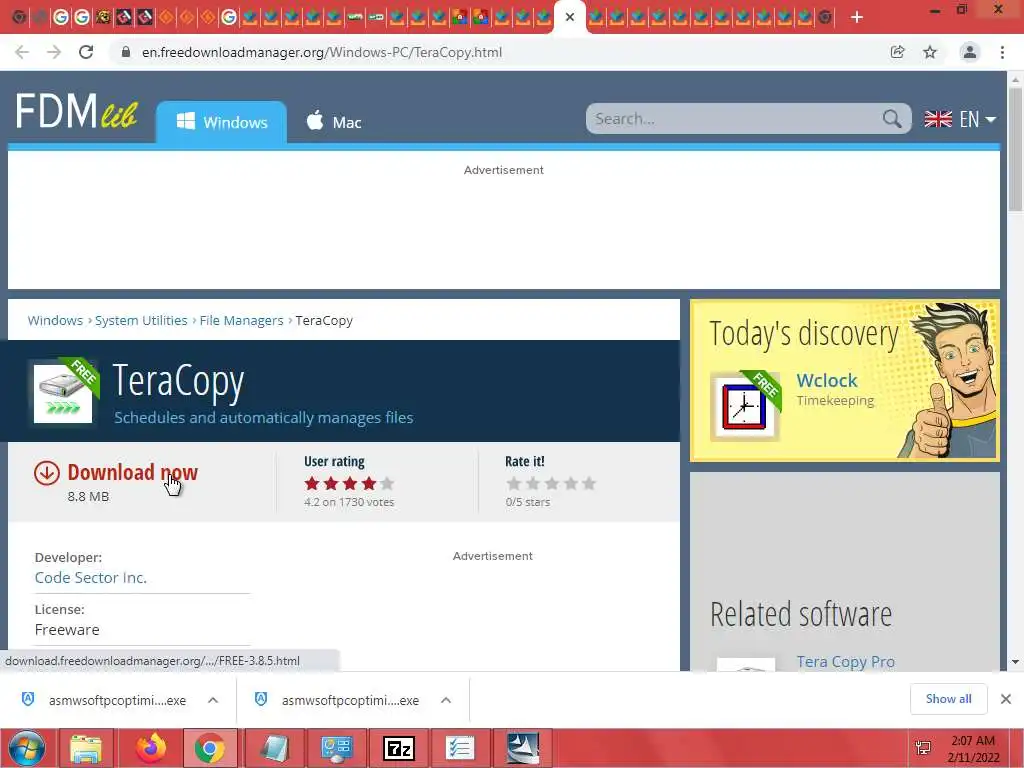Screen dimensions: 1024x768
Task: Expand first asmwsoftpcoptimi download options
Action: (213, 700)
